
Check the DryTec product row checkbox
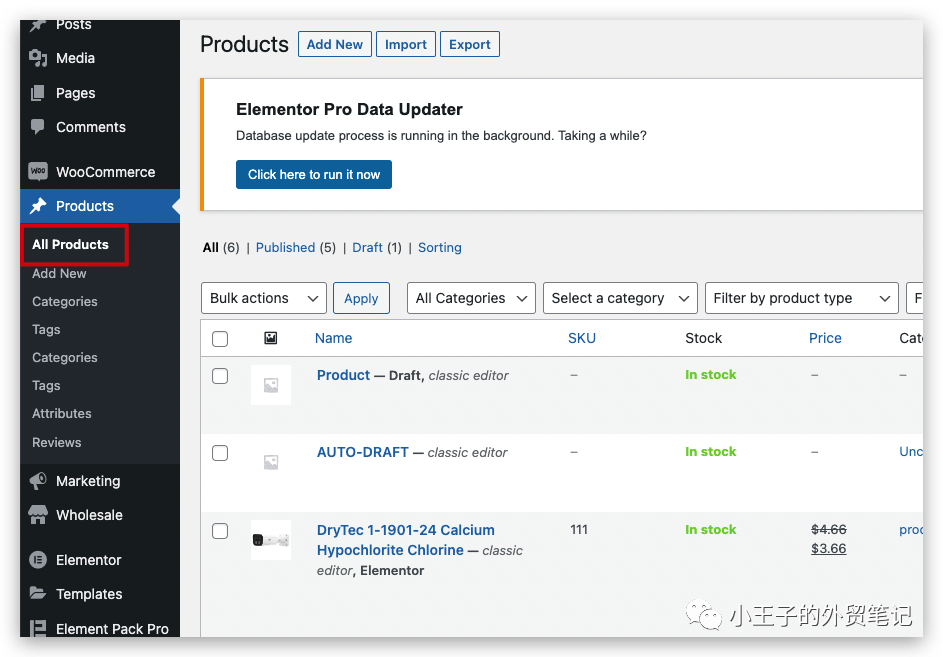pyautogui.click(x=220, y=531)
